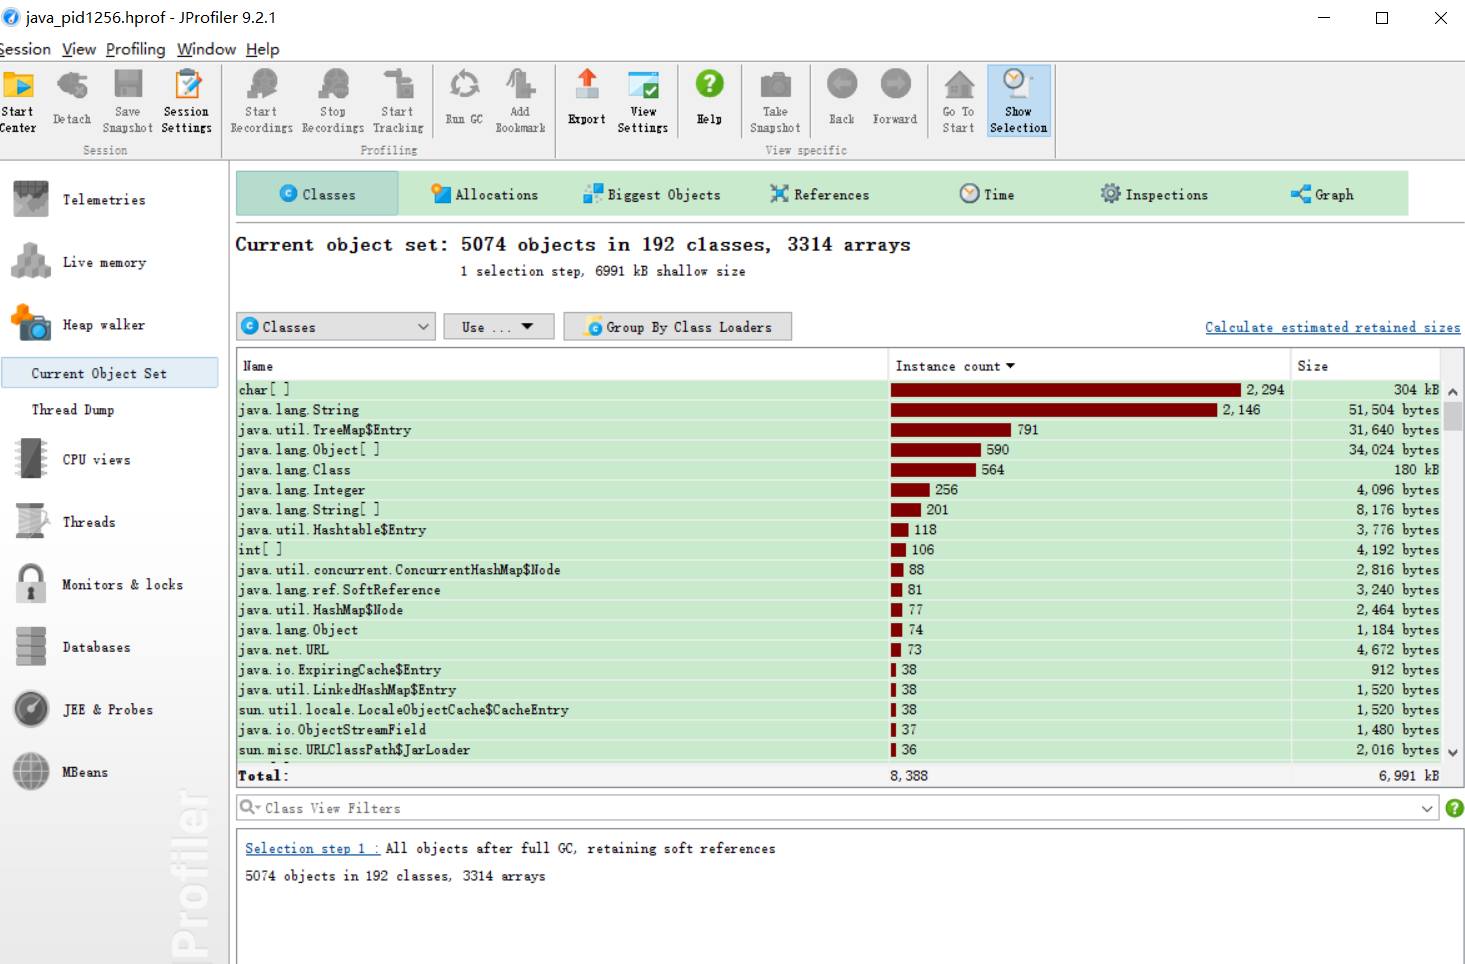Open the Classes aggregation dropdown

pos(336,326)
